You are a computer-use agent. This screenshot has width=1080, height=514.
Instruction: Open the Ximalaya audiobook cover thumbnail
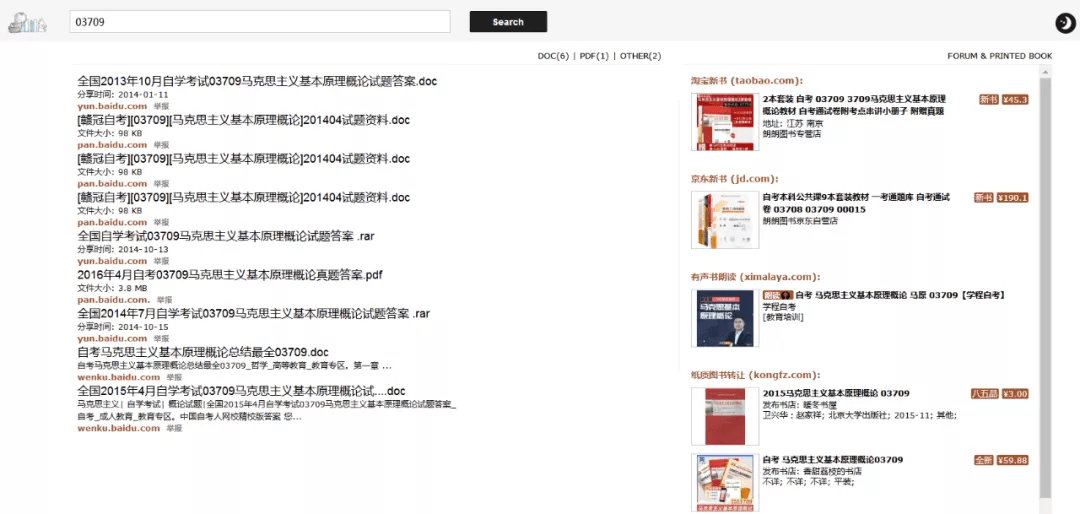coord(725,318)
